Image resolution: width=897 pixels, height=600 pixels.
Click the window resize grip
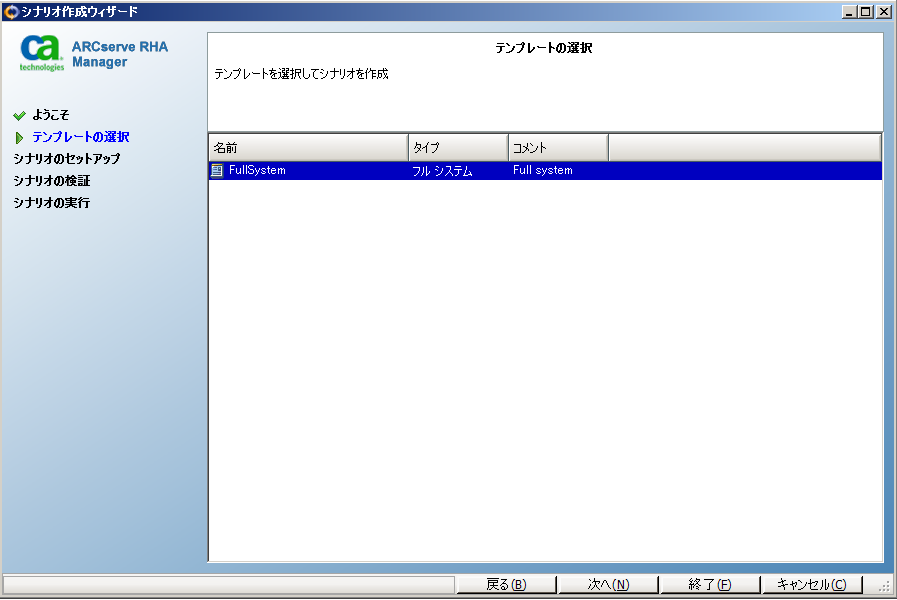coord(885,586)
